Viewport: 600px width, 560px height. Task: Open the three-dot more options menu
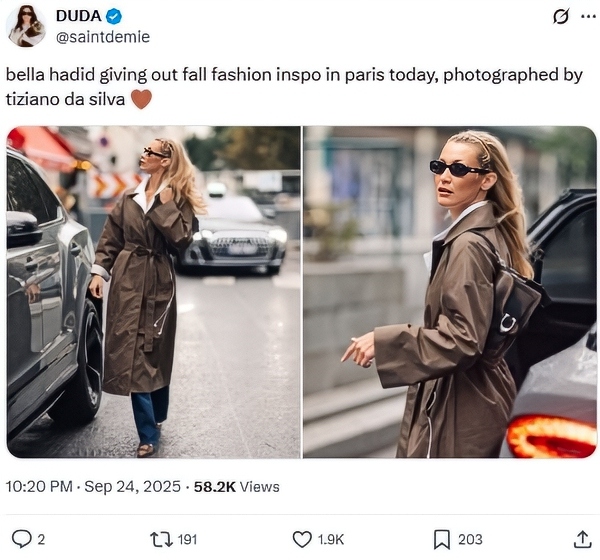tap(590, 17)
